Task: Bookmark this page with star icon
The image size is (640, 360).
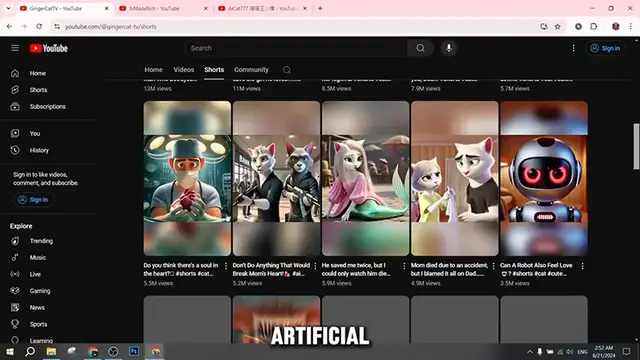Action: pos(558,27)
